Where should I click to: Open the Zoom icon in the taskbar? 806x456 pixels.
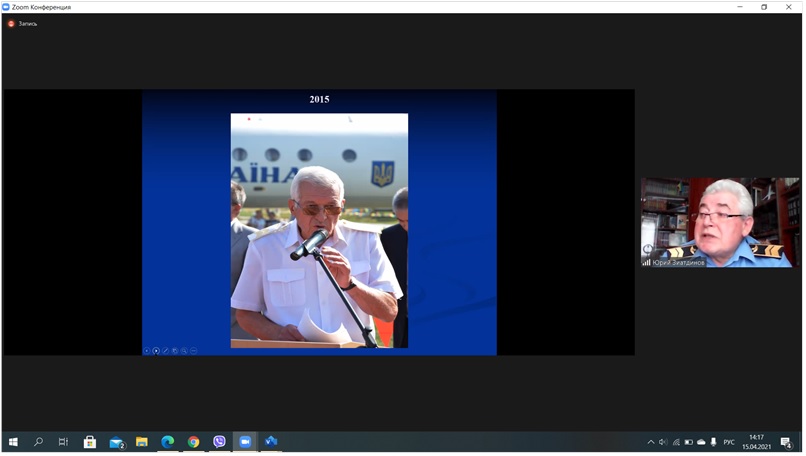245,441
